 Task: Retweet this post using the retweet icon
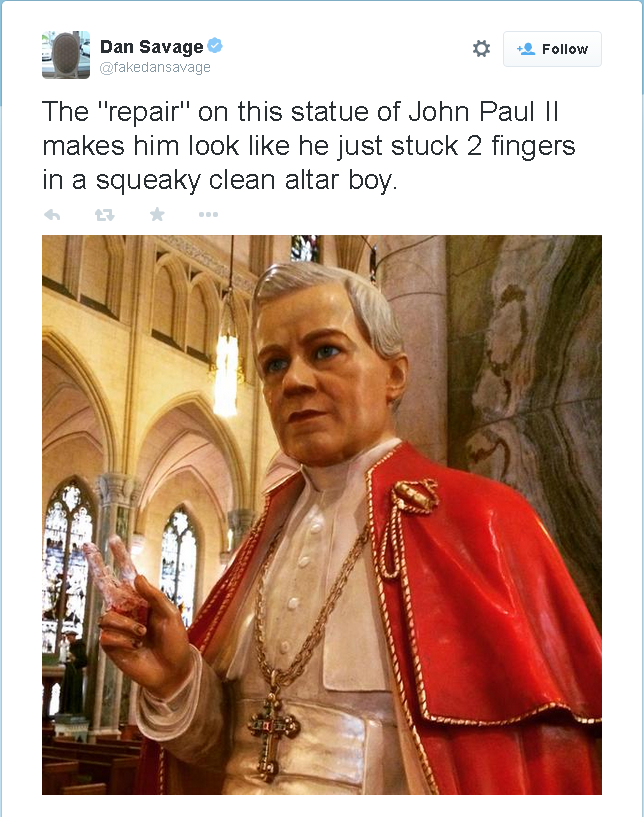105,214
